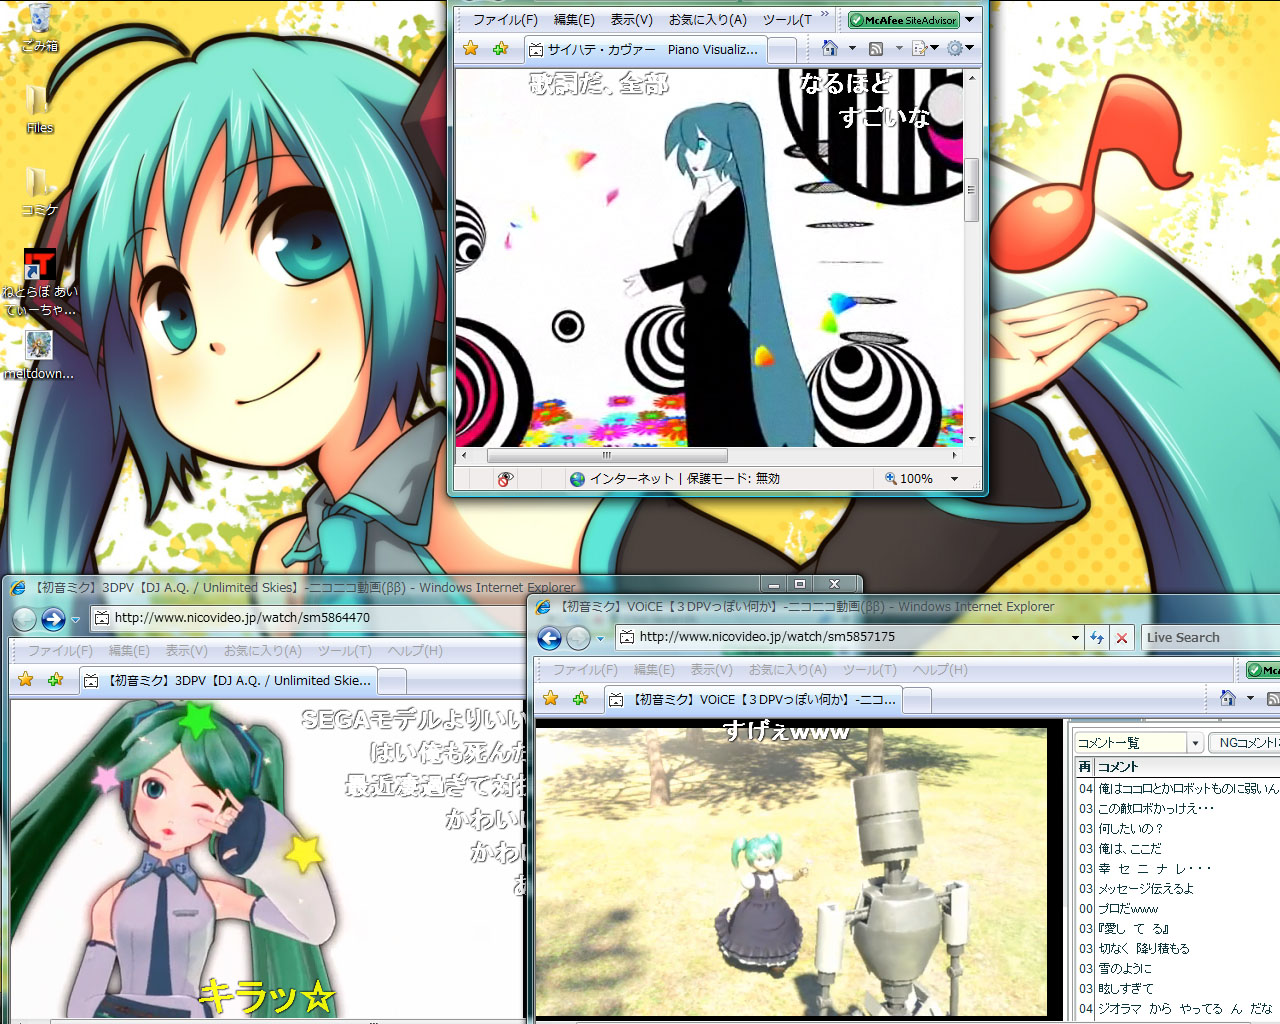1280x1024 pixels.
Task: Open 表示(V) menu in Piano Visualiz window
Action: (631, 20)
